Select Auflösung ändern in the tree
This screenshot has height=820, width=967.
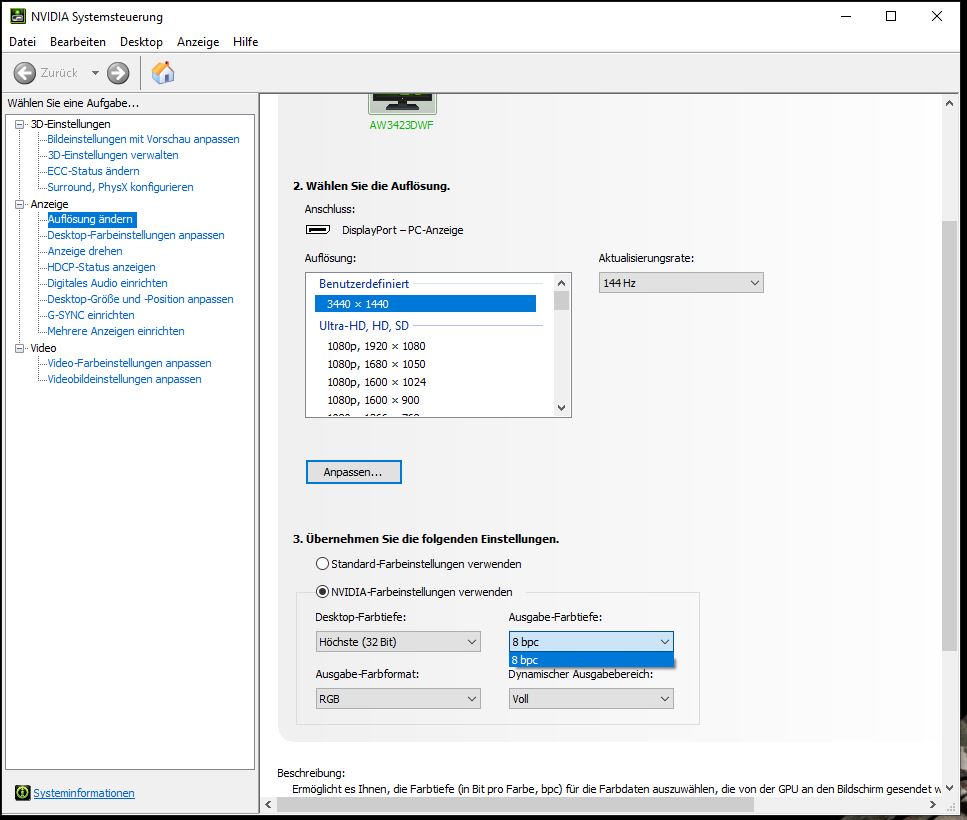91,219
